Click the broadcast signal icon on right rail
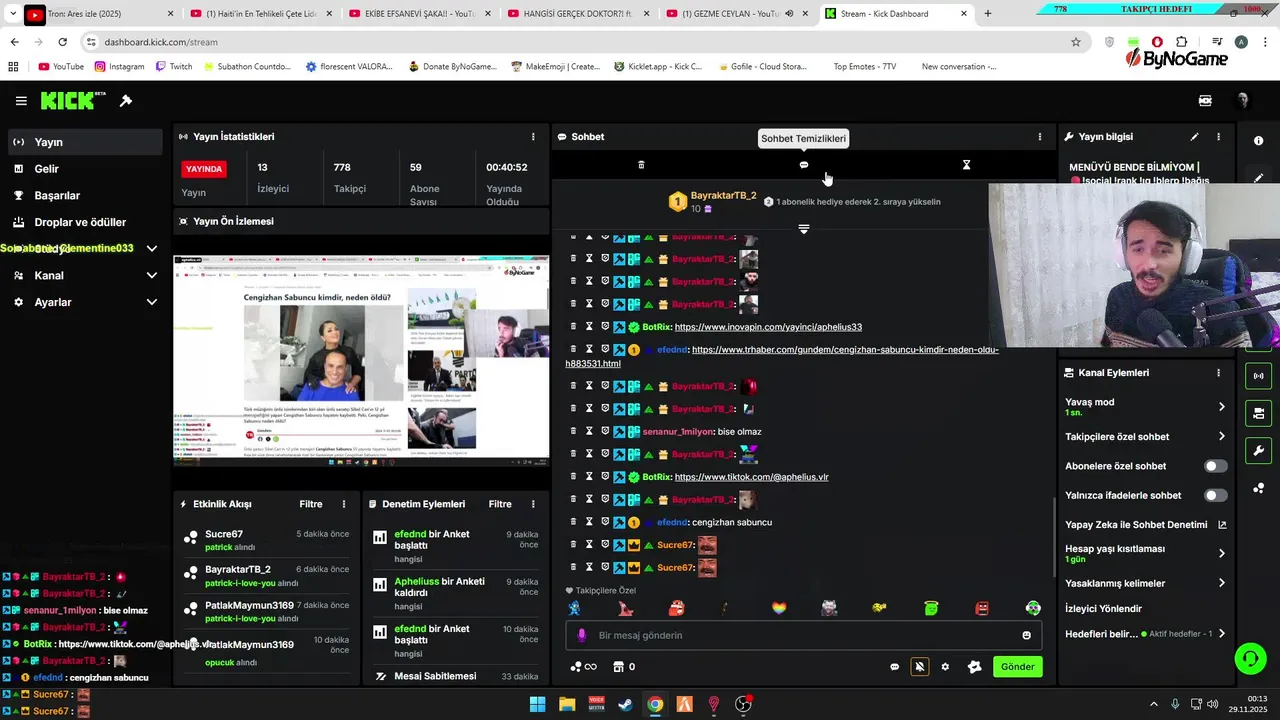This screenshot has width=1280, height=720. tap(1258, 376)
